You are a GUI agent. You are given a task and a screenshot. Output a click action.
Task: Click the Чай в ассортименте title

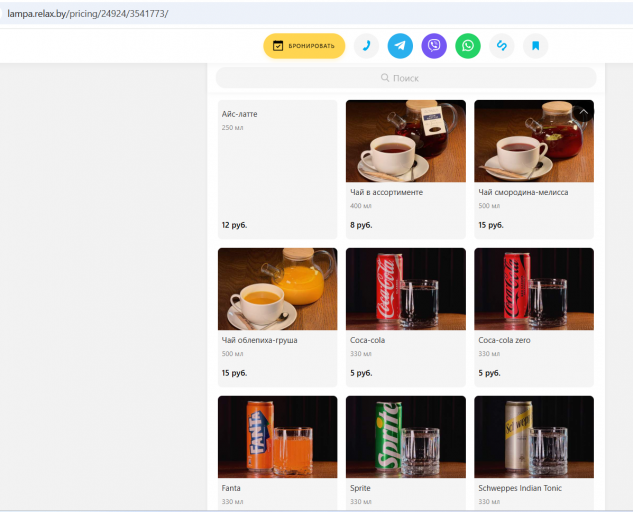(386, 192)
